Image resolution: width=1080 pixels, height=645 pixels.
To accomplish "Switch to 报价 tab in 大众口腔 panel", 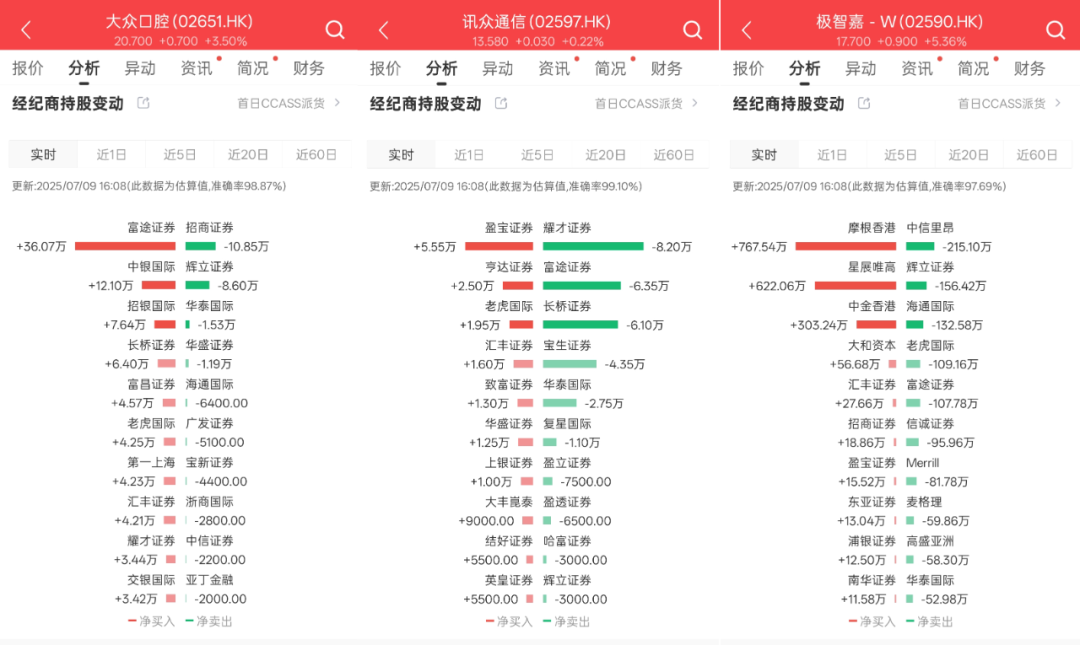I will pyautogui.click(x=28, y=68).
